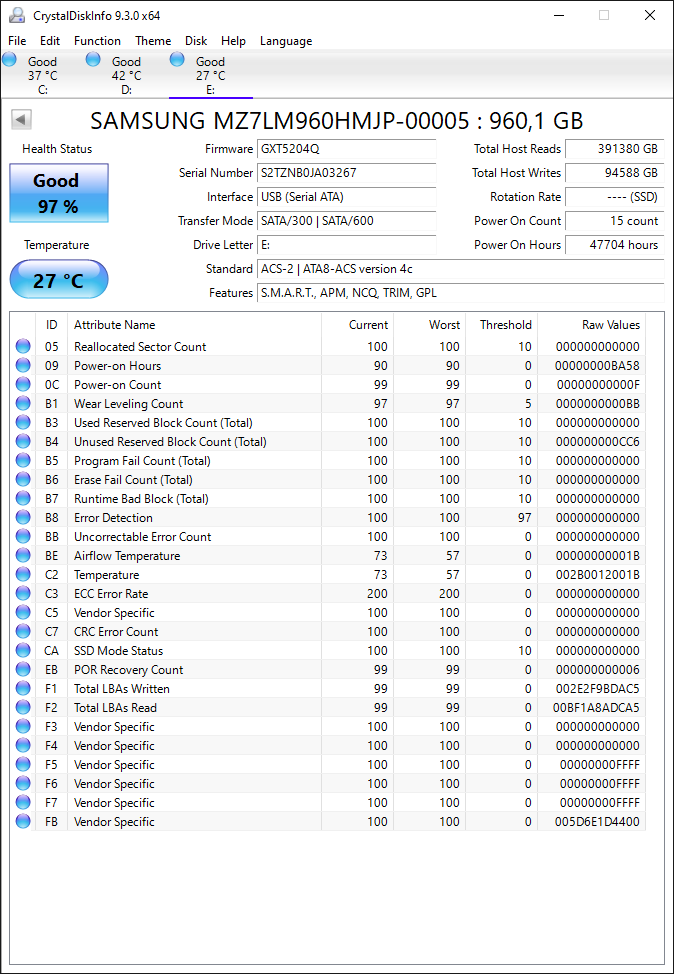Open the Edit menu
Screen dimensions: 674x974
[x=50, y=41]
